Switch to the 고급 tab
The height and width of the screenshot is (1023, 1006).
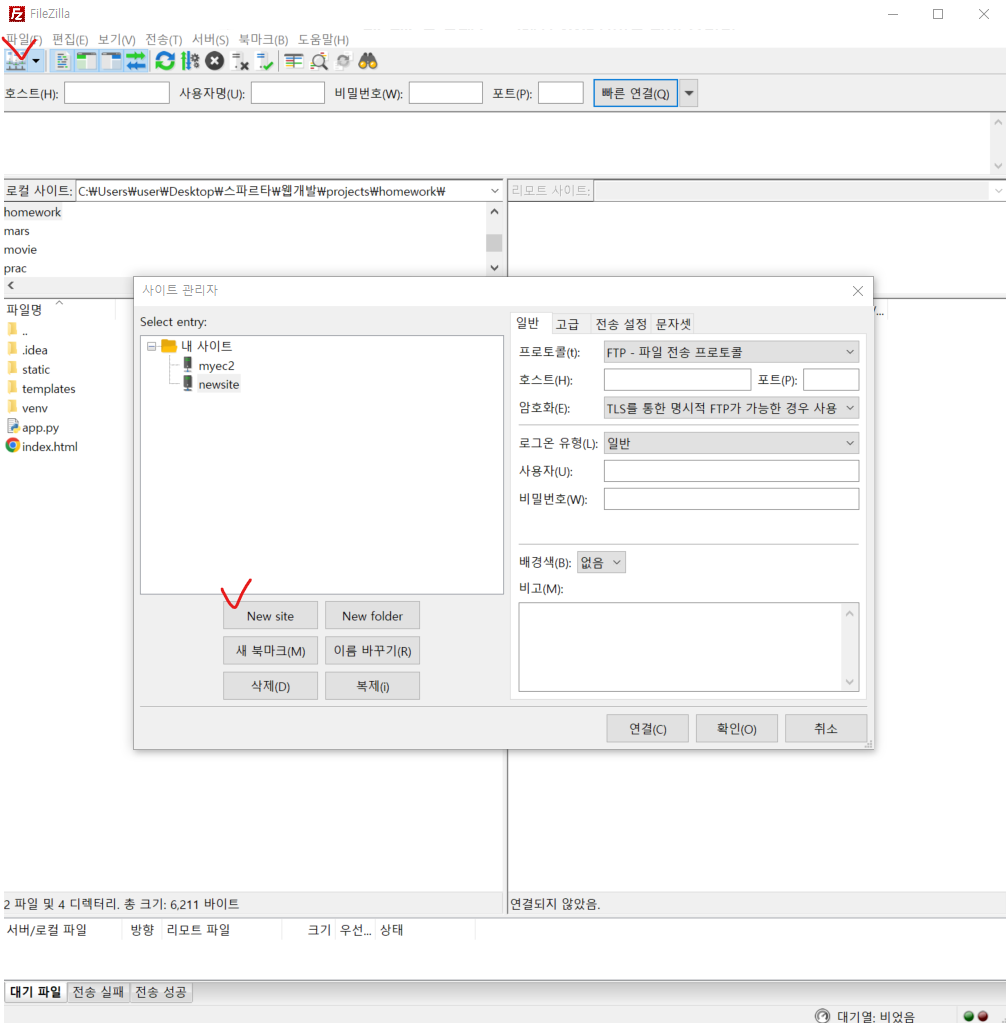coord(567,324)
